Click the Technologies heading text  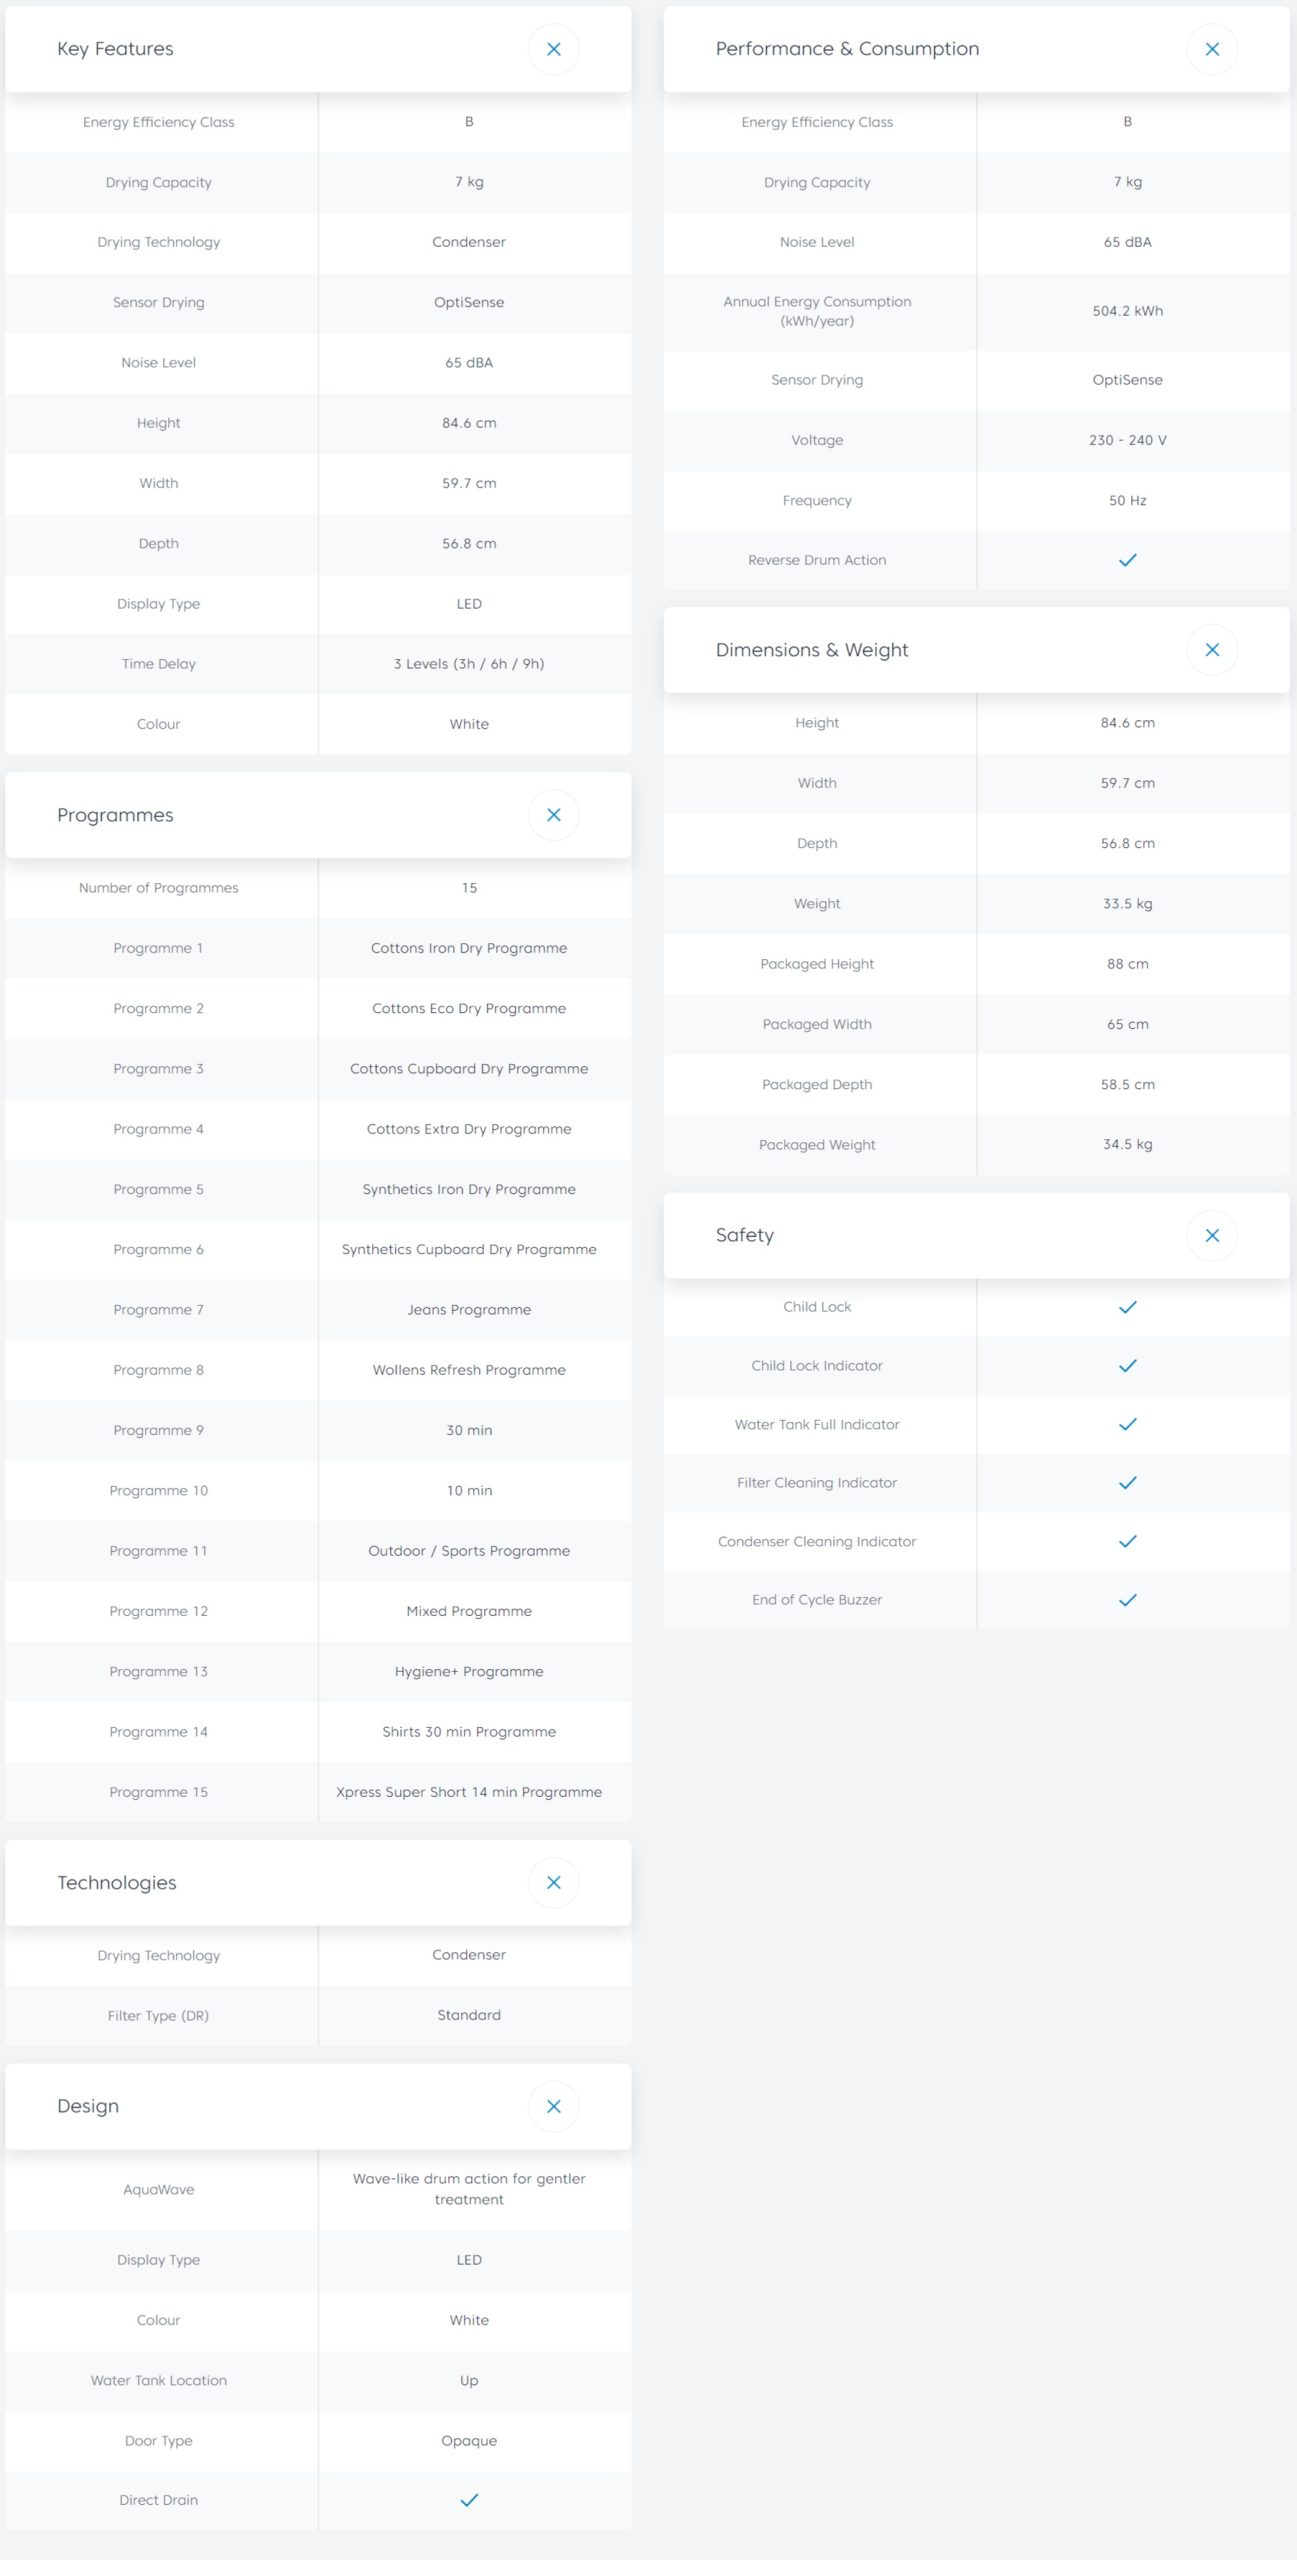[116, 1882]
